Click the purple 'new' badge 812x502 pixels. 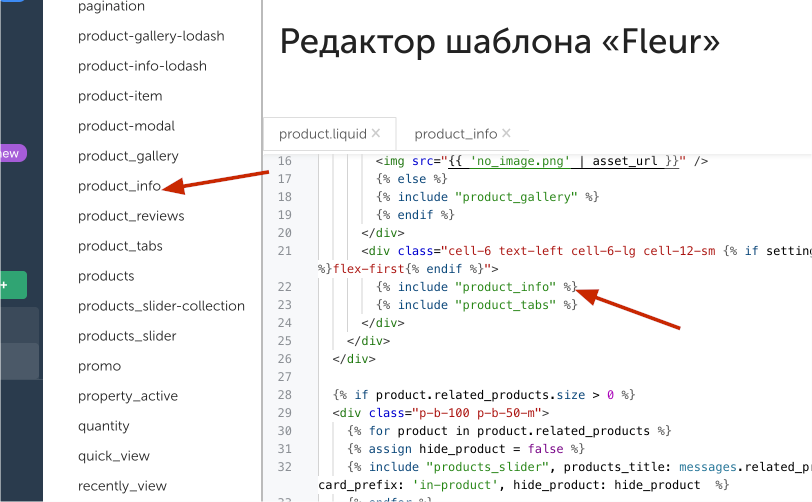click(x=12, y=154)
